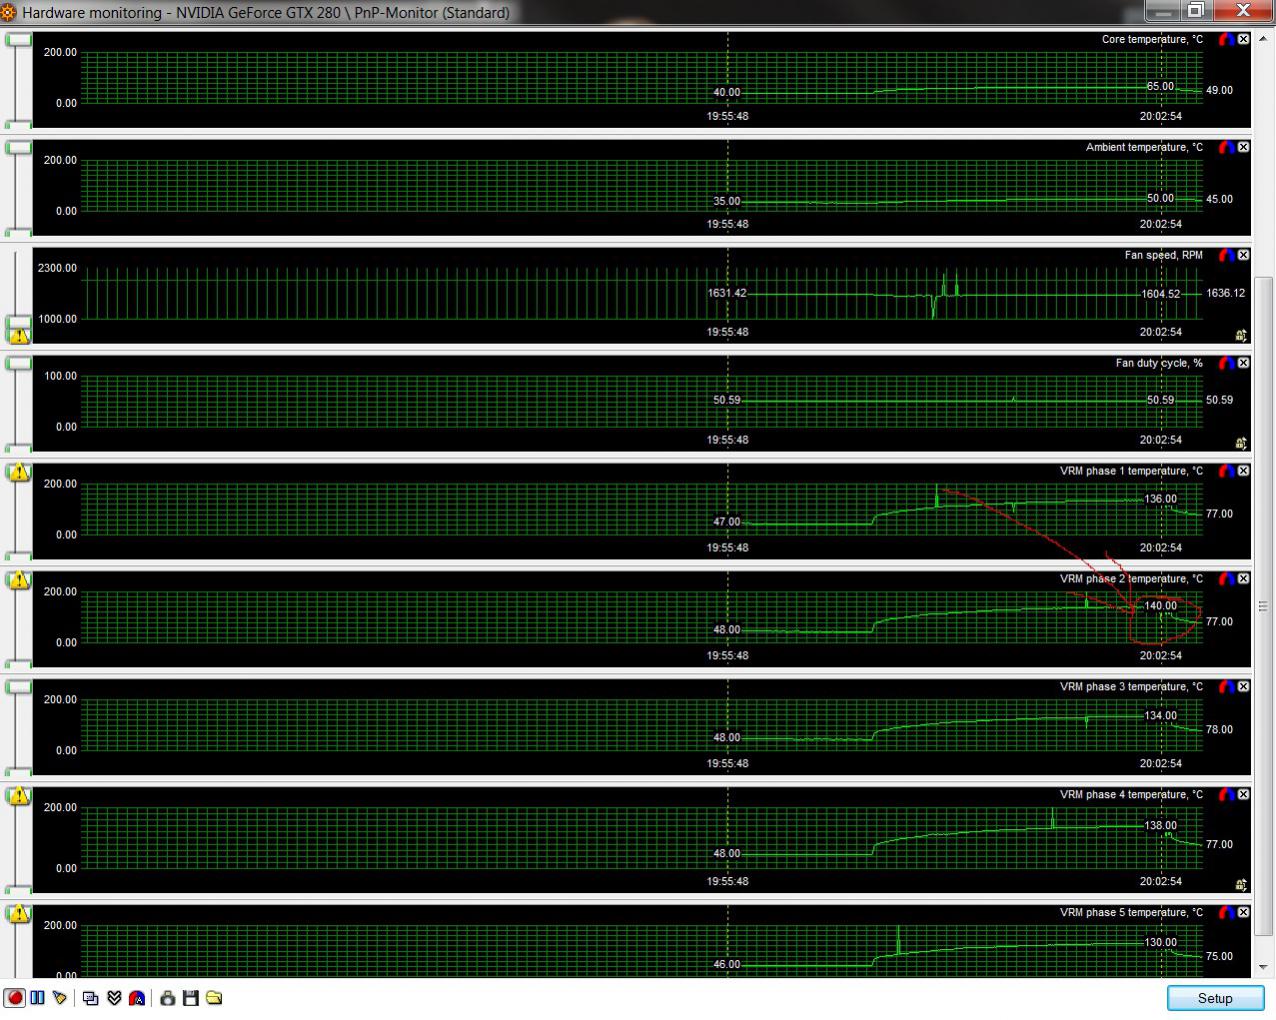Click the 138.00 value on VRM phase 4
The image size is (1276, 1020).
pyautogui.click(x=1160, y=825)
